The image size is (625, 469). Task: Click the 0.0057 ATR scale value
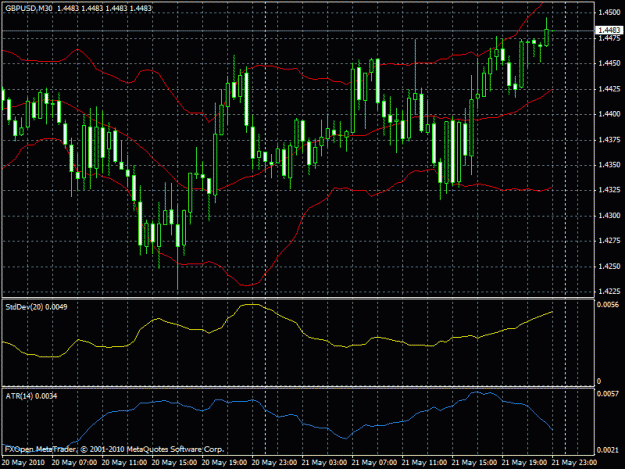coord(608,394)
